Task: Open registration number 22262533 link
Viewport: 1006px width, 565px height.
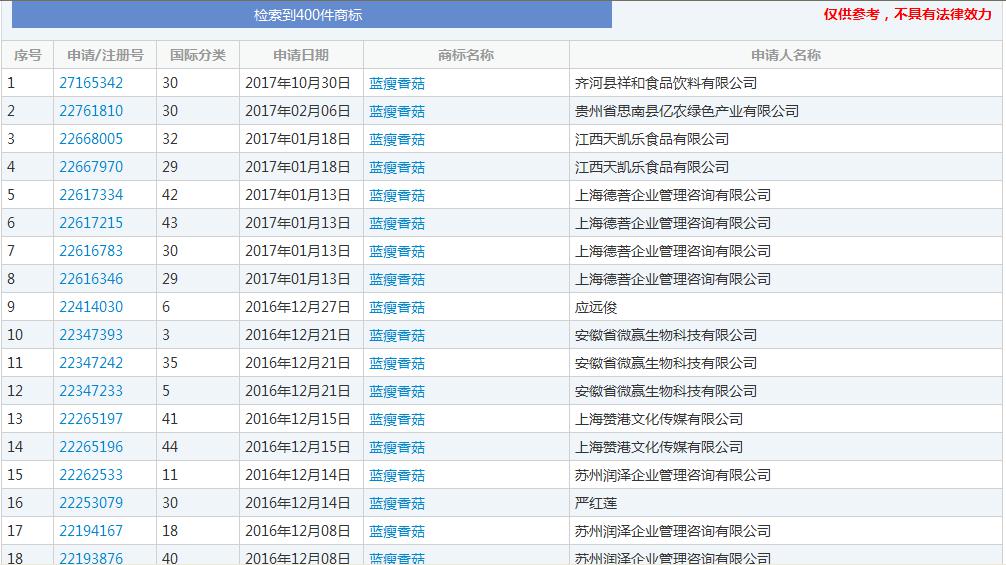Action: coord(91,475)
